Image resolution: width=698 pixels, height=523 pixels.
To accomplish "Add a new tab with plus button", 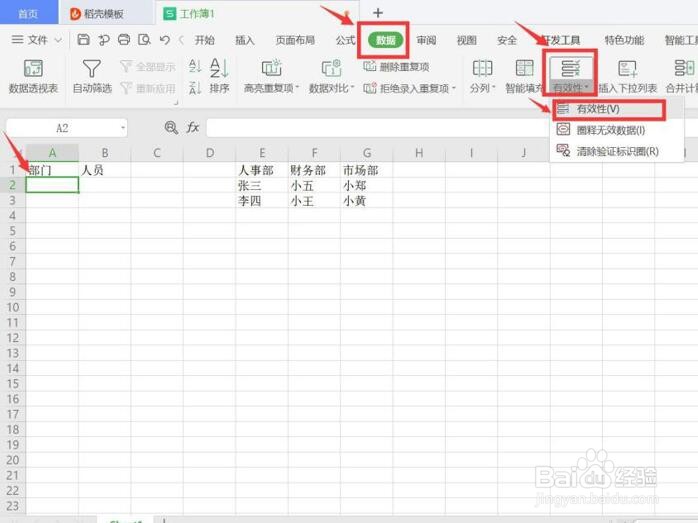I will pos(378,13).
